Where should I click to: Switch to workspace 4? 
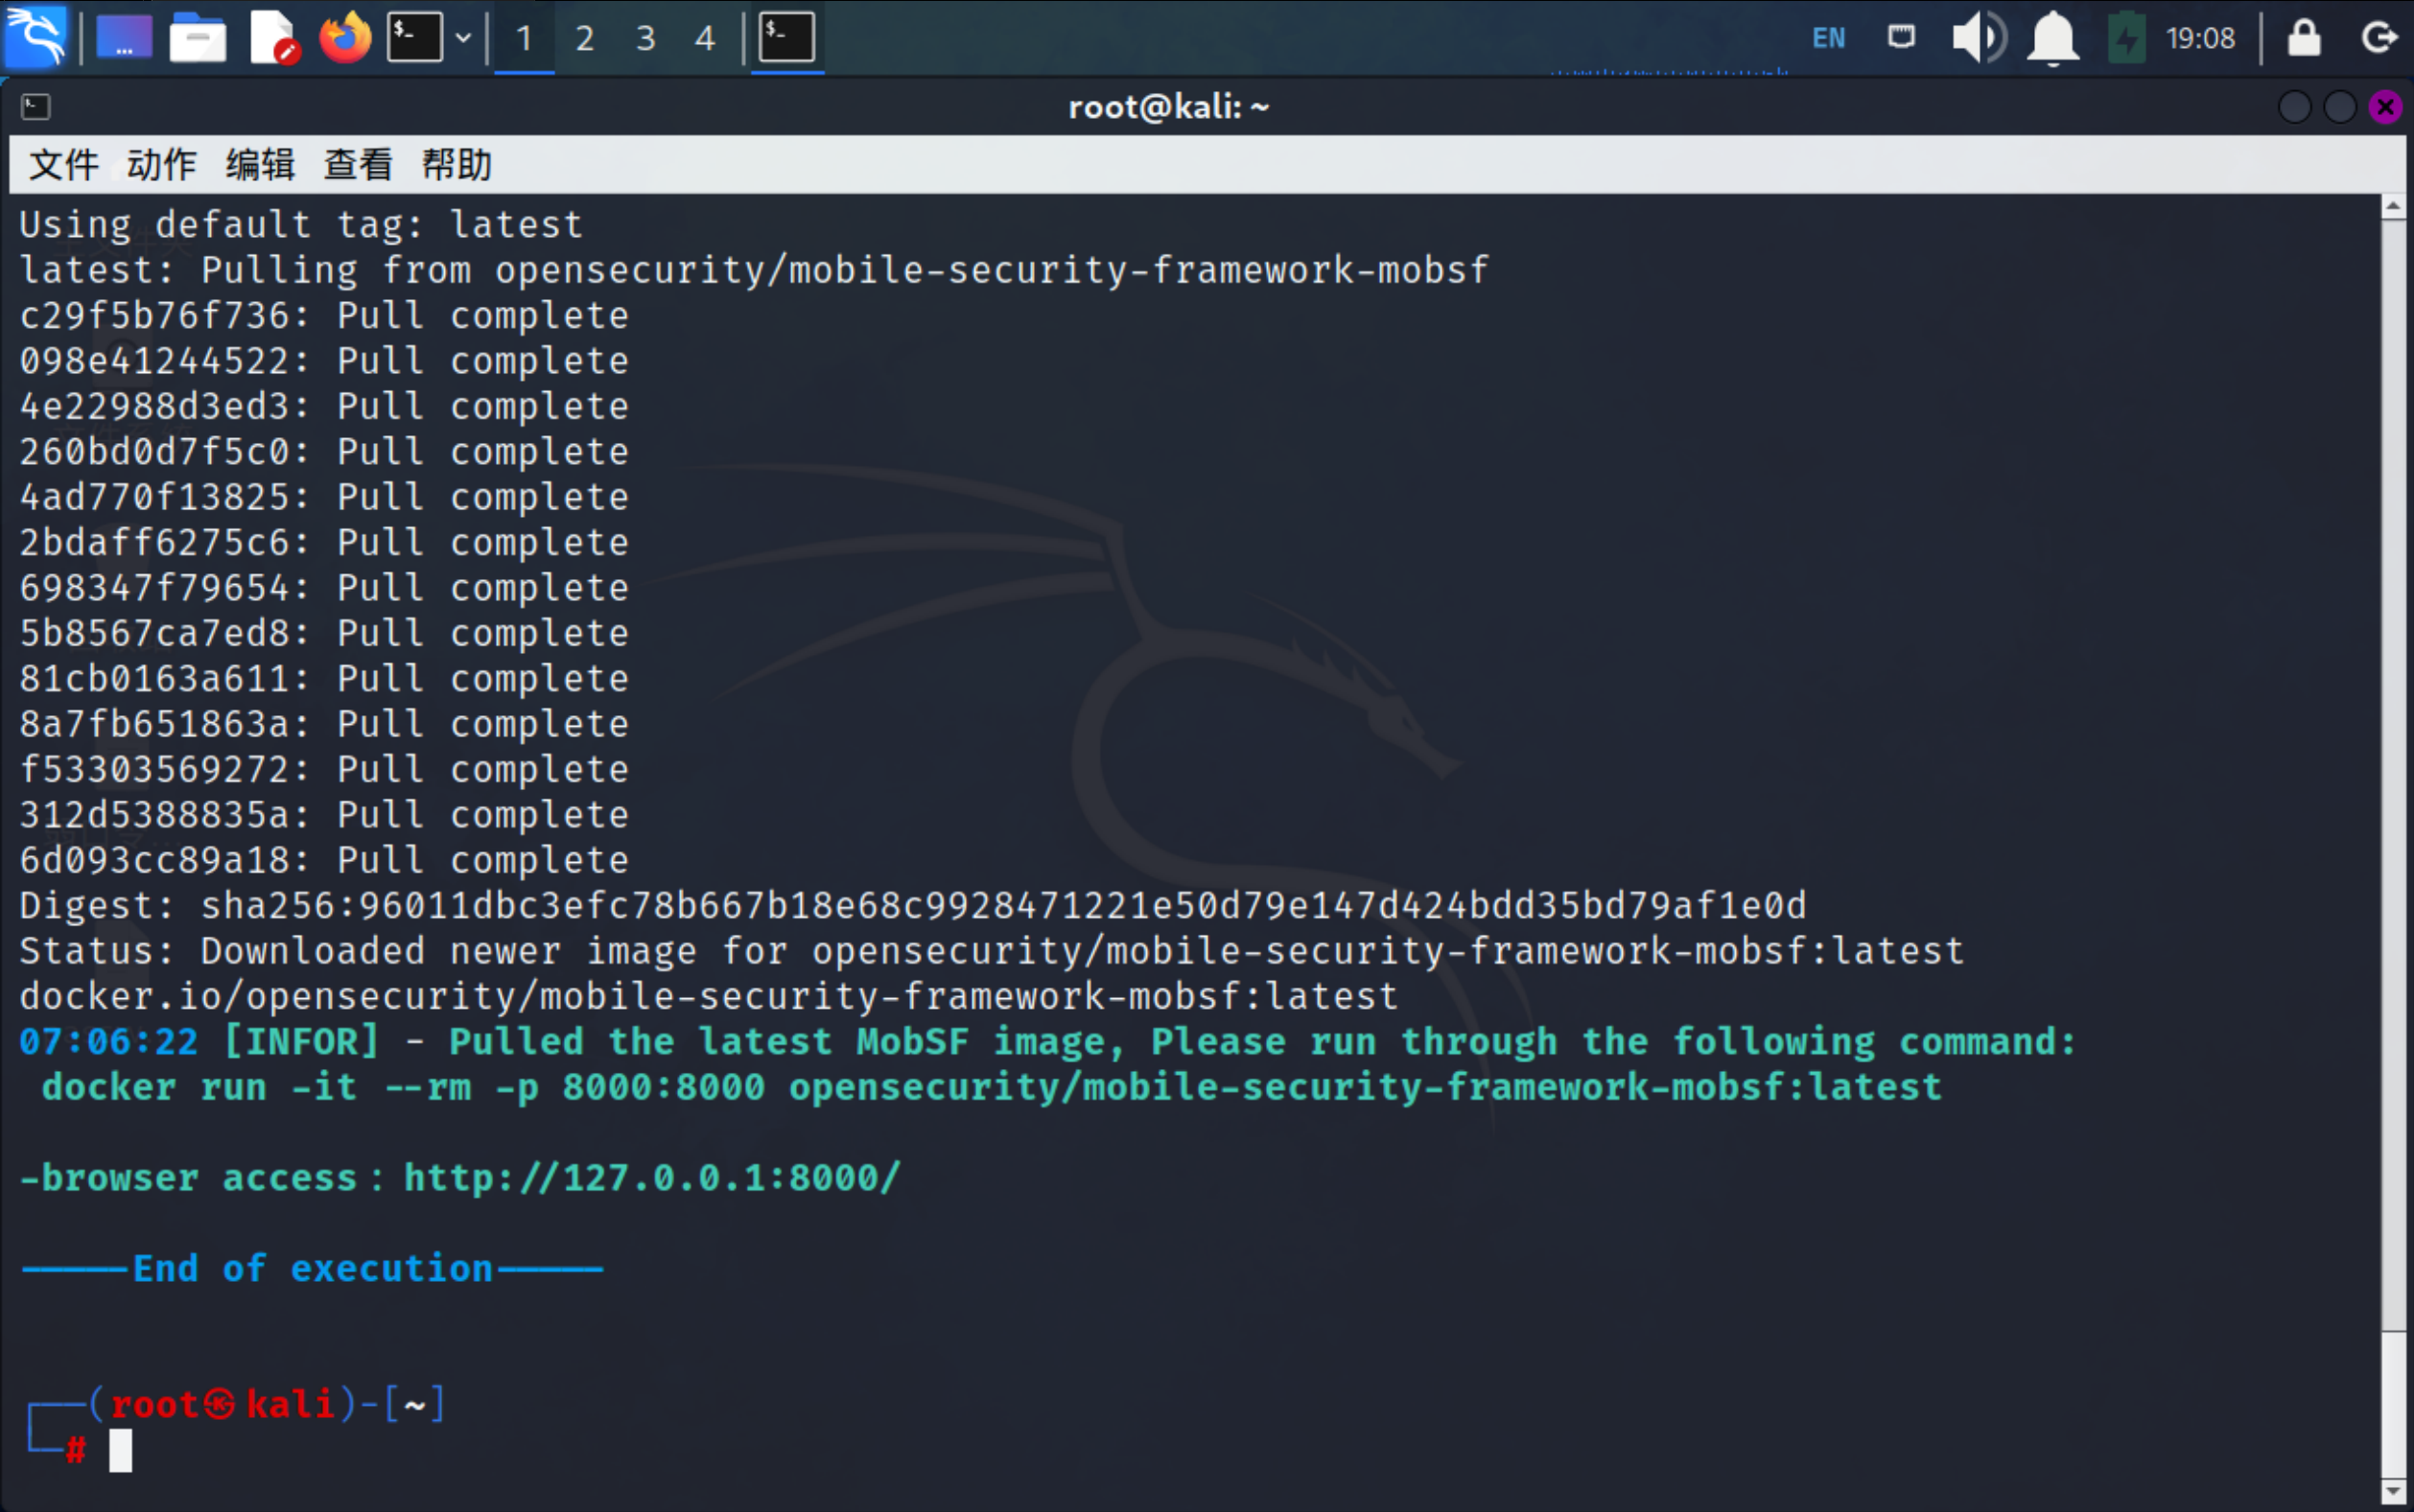click(705, 39)
